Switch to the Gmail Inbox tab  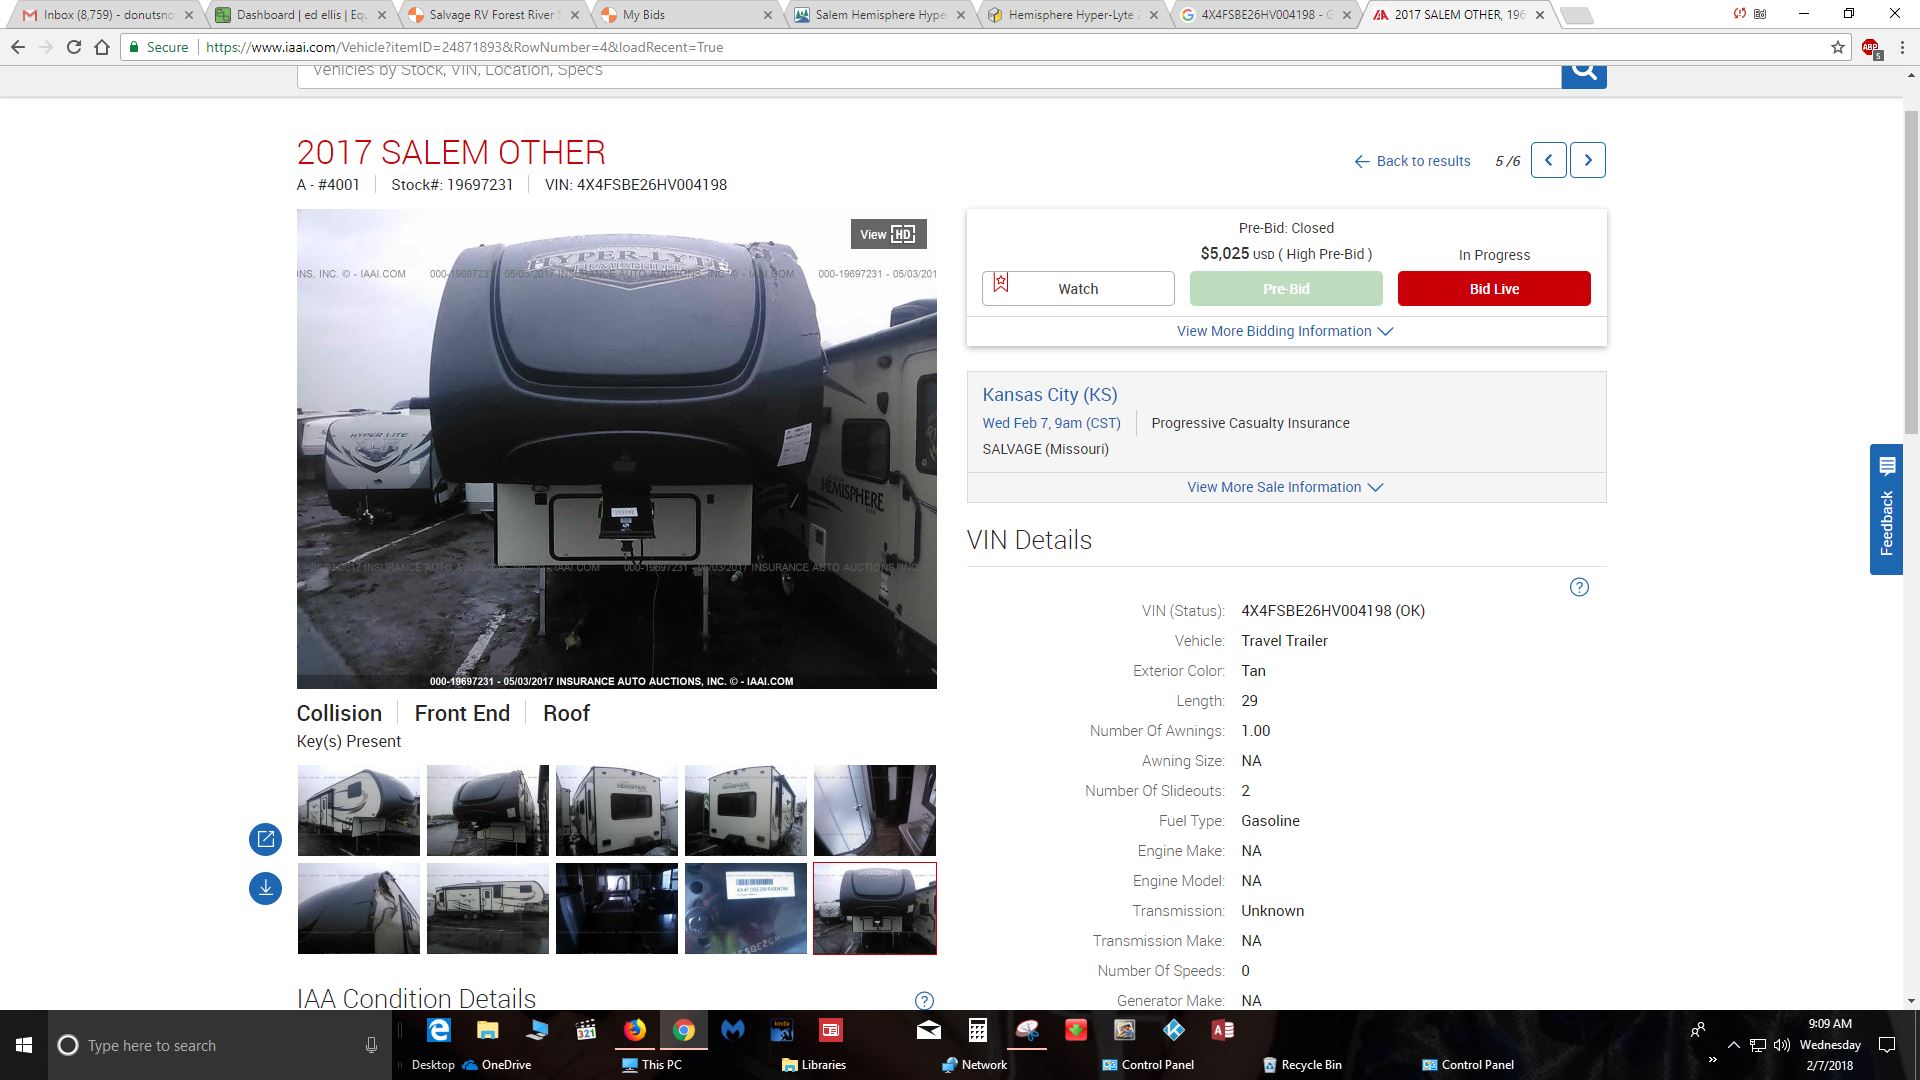[108, 15]
